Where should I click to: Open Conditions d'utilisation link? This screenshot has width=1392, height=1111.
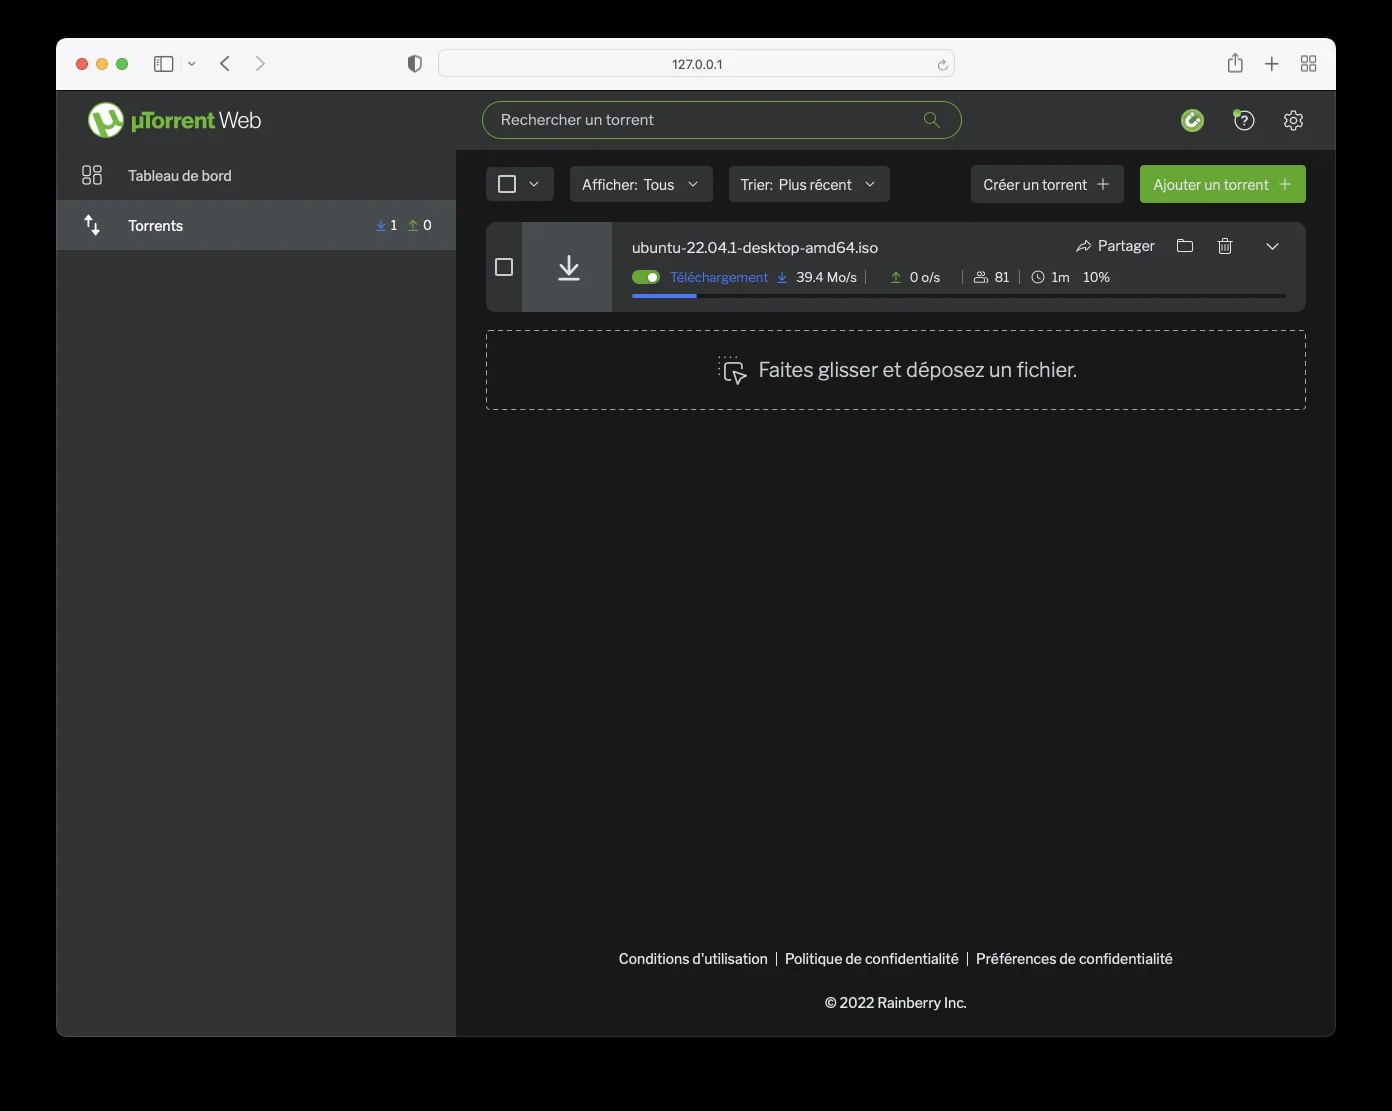tap(693, 959)
